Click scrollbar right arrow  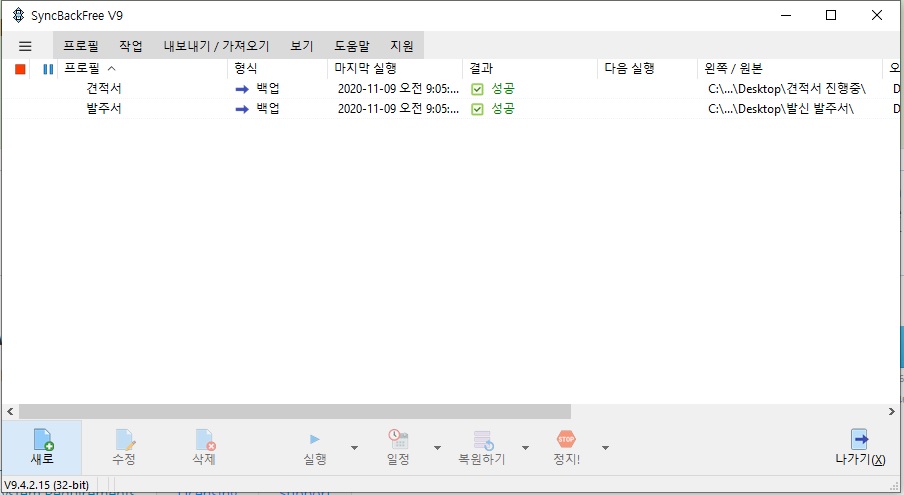[x=892, y=411]
